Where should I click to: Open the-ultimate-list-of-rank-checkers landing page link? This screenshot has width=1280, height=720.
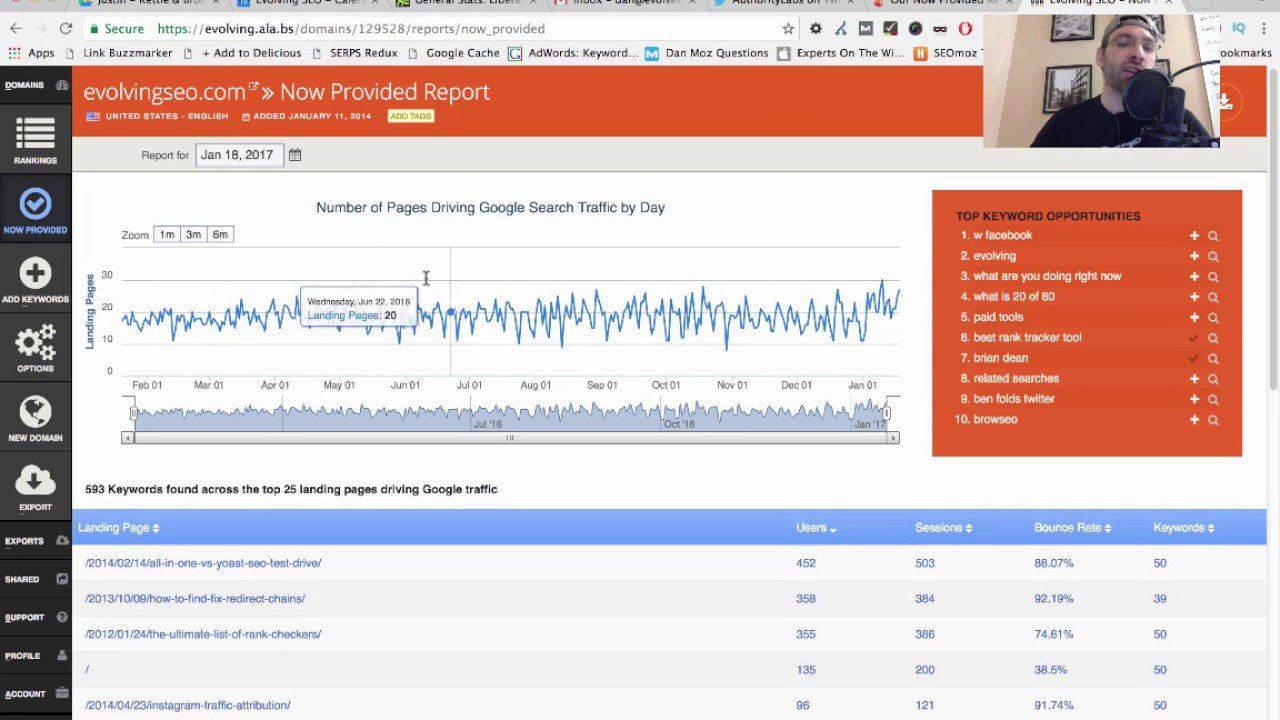point(203,634)
